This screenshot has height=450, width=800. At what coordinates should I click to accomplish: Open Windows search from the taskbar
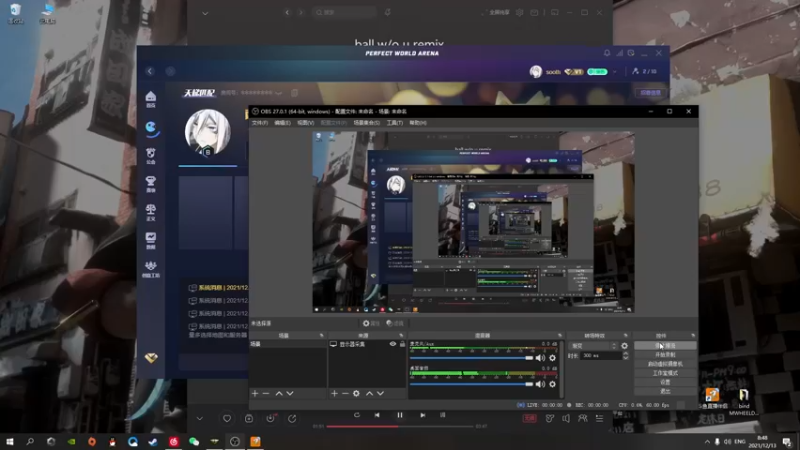(30, 441)
